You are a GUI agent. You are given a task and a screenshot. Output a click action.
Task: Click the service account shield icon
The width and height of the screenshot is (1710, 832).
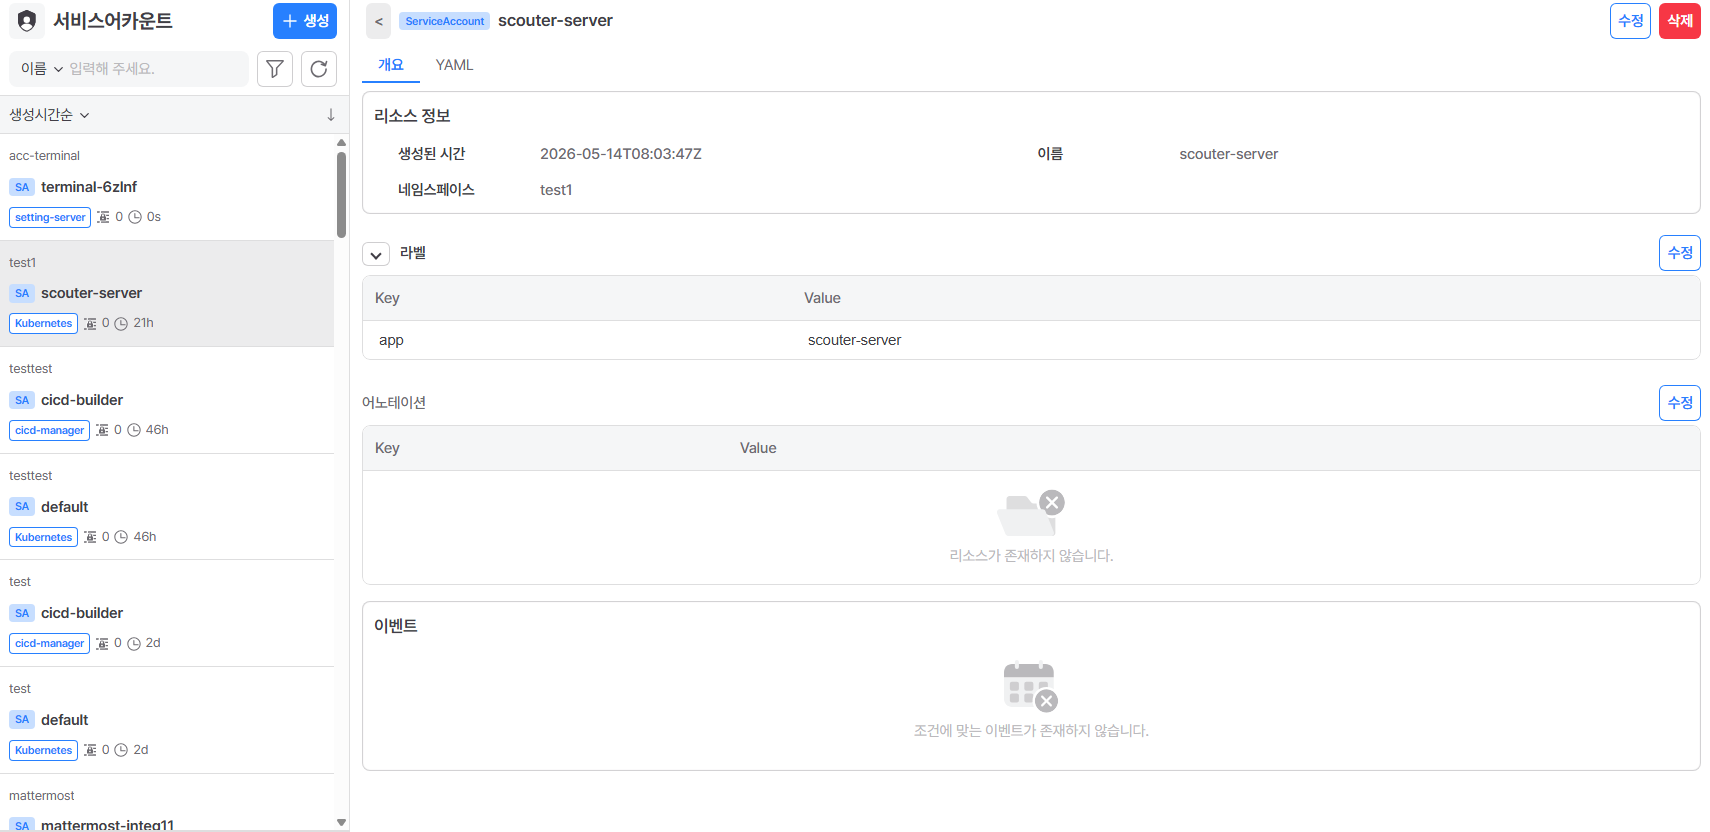click(27, 21)
